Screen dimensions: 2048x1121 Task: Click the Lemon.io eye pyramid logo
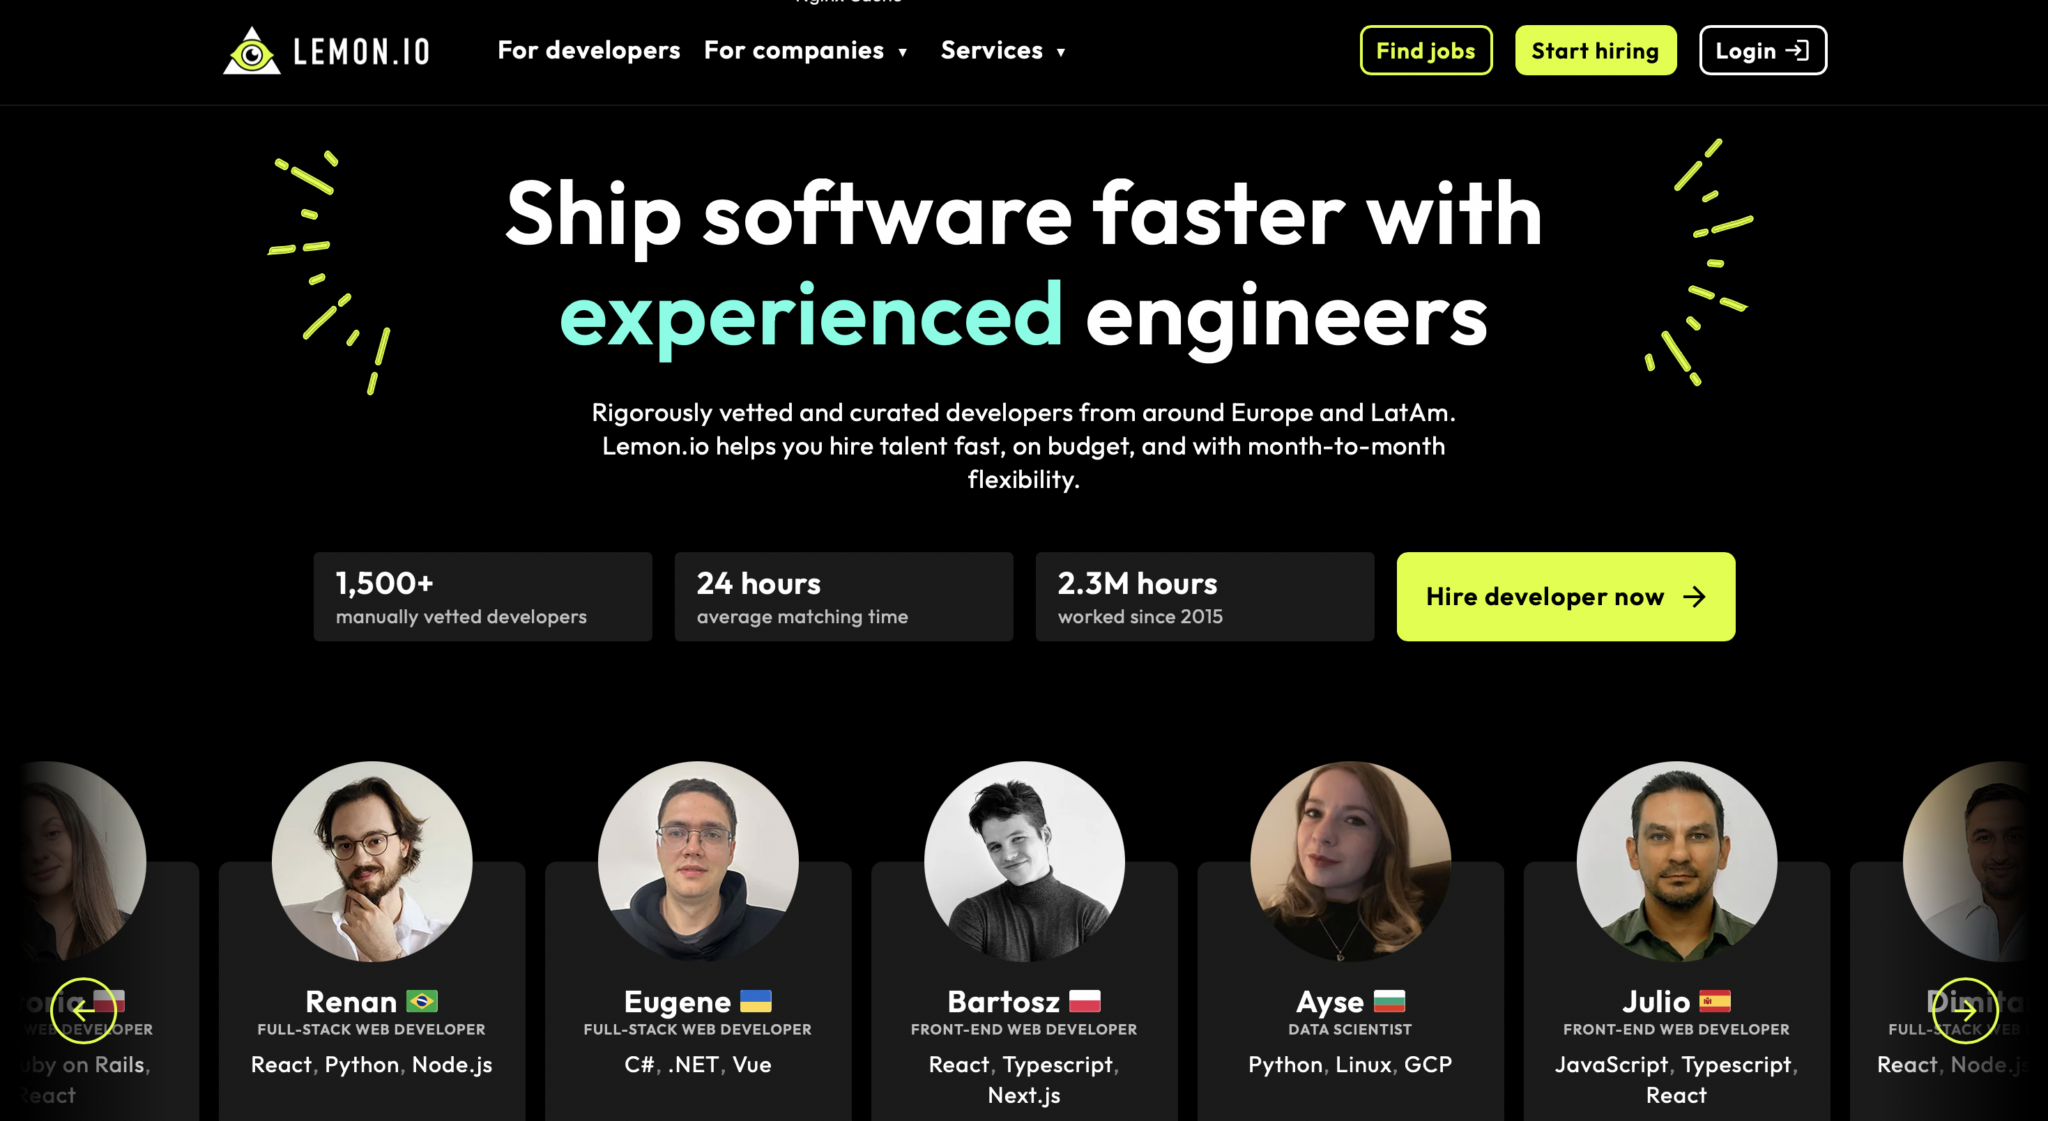pyautogui.click(x=253, y=50)
